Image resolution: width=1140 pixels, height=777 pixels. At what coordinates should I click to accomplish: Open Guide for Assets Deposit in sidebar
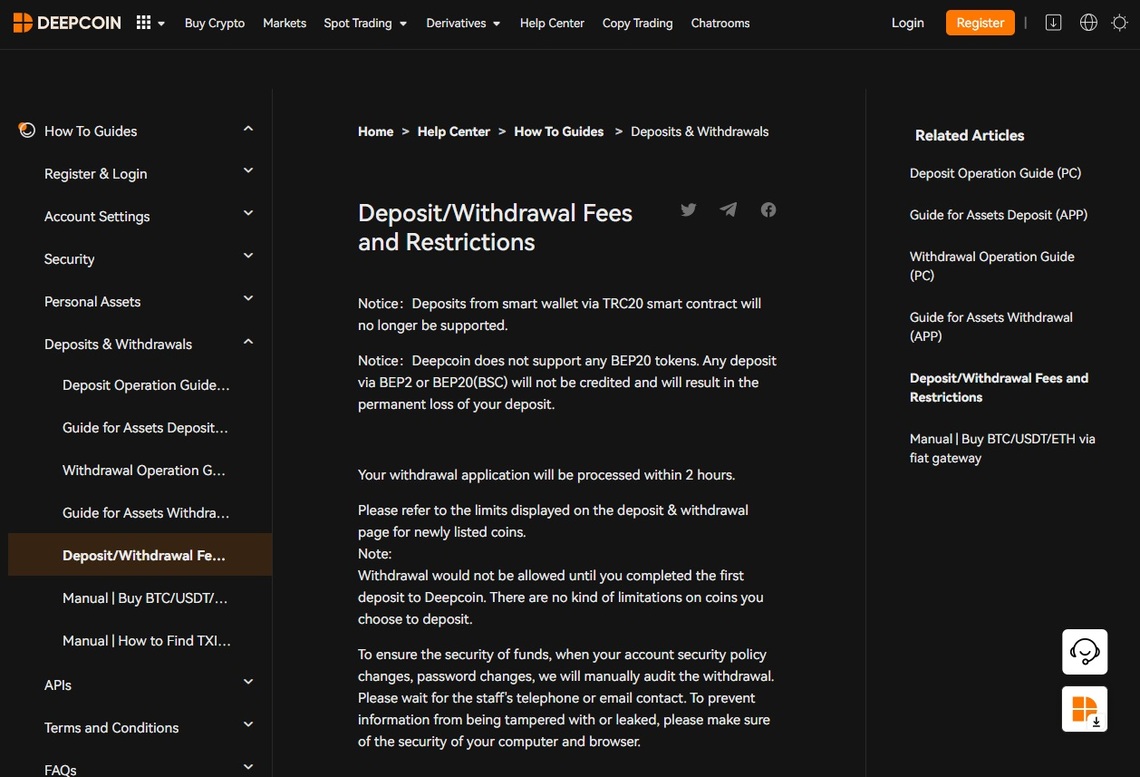[145, 428]
